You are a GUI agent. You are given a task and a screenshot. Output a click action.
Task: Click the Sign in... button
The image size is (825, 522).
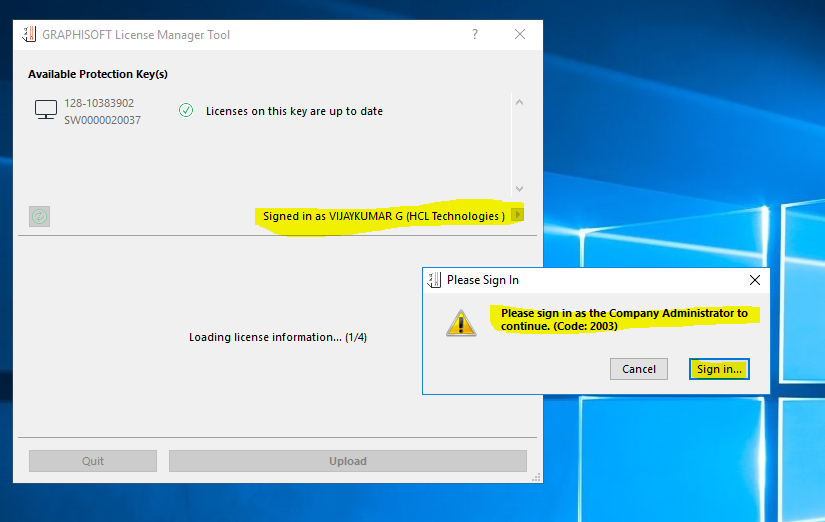719,369
